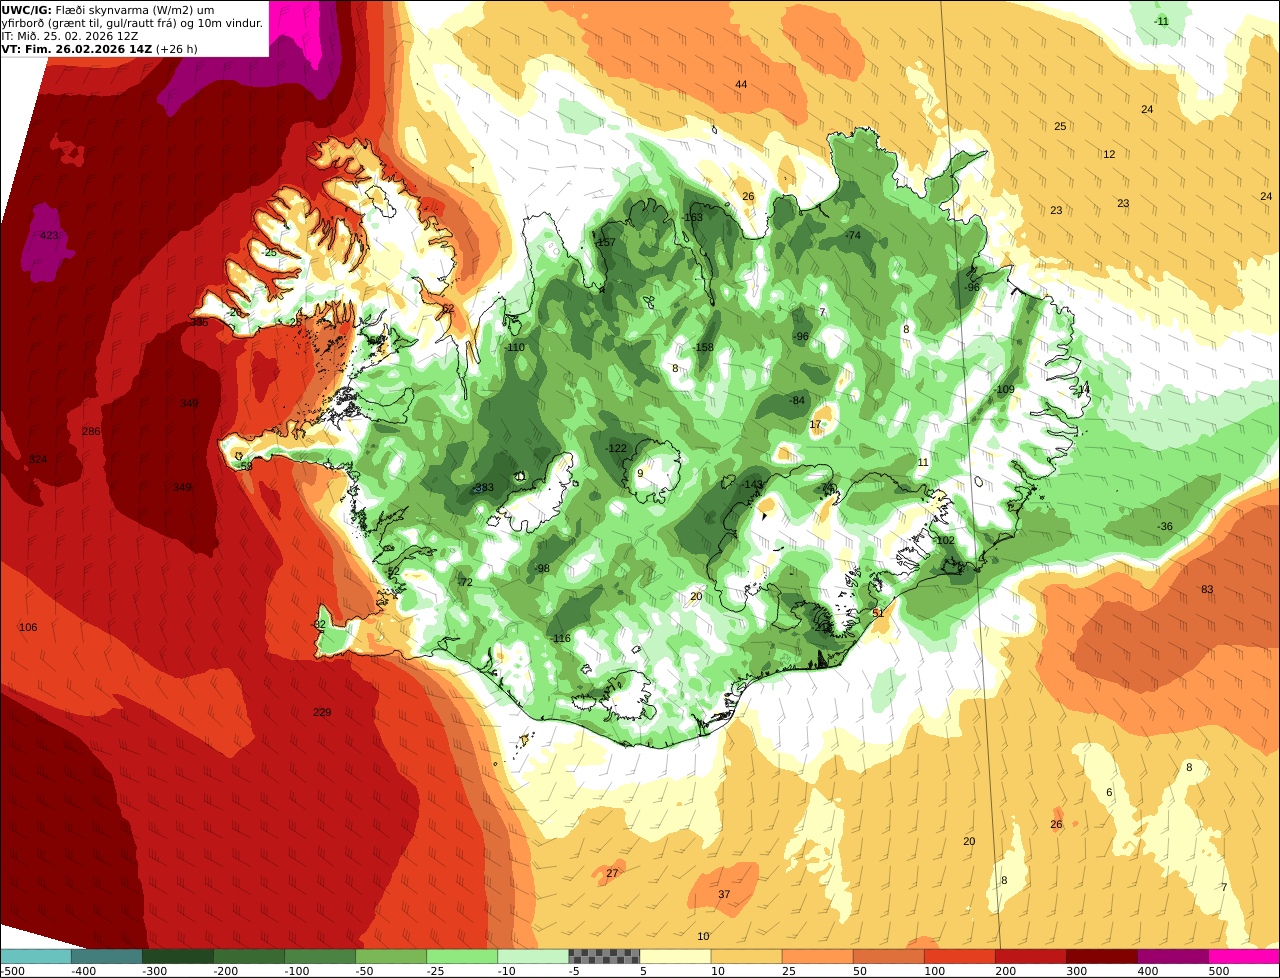The height and width of the screenshot is (978, 1280).
Task: Click the map value -102
Action: 945,541
